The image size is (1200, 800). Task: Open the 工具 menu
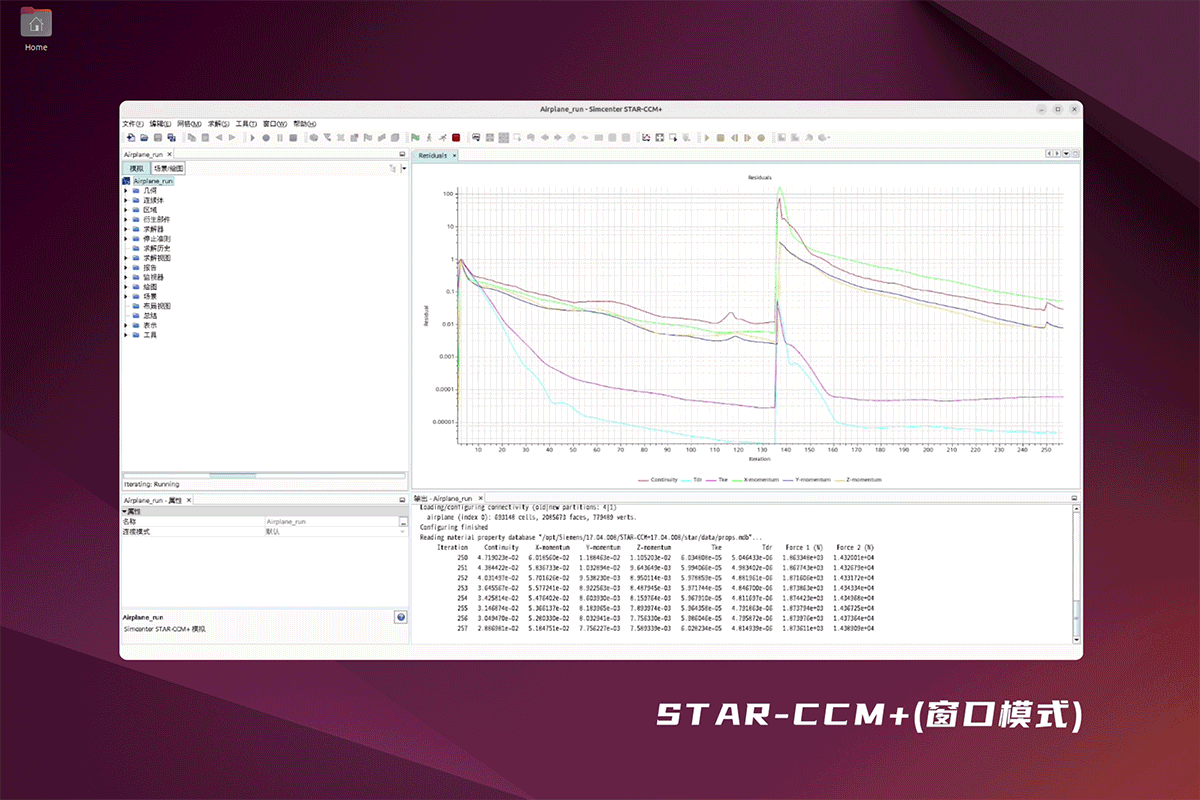(246, 123)
